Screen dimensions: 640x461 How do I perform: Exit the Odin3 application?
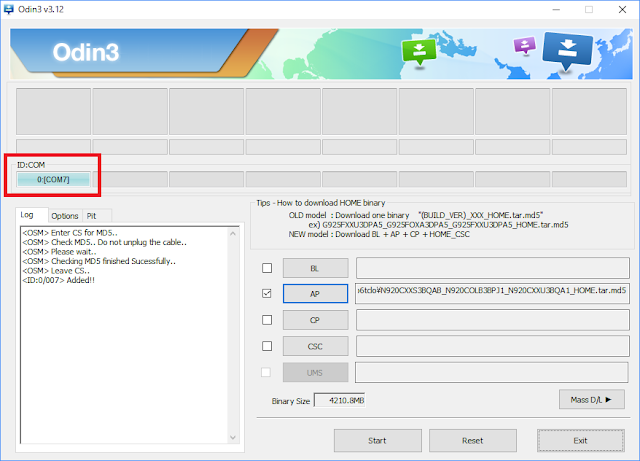(x=580, y=441)
